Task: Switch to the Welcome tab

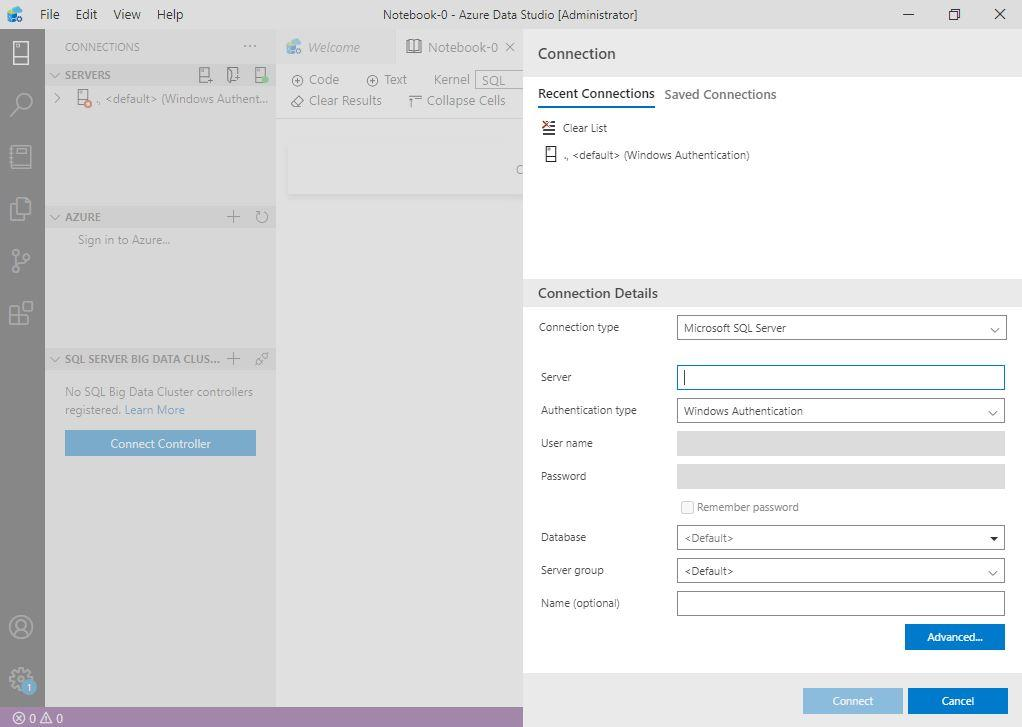Action: [x=334, y=47]
